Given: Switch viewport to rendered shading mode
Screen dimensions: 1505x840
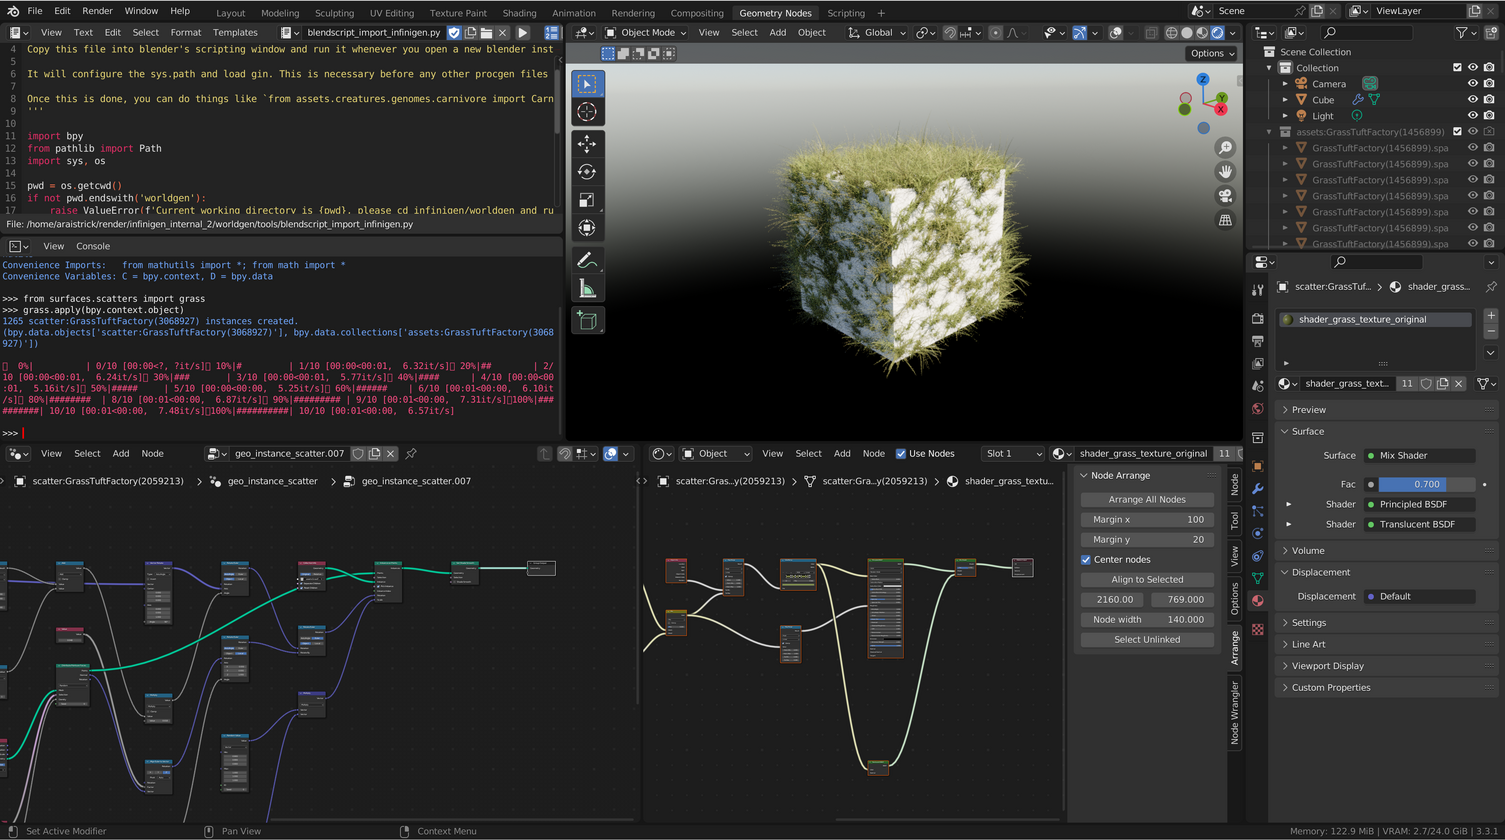Looking at the screenshot, I should [x=1218, y=33].
